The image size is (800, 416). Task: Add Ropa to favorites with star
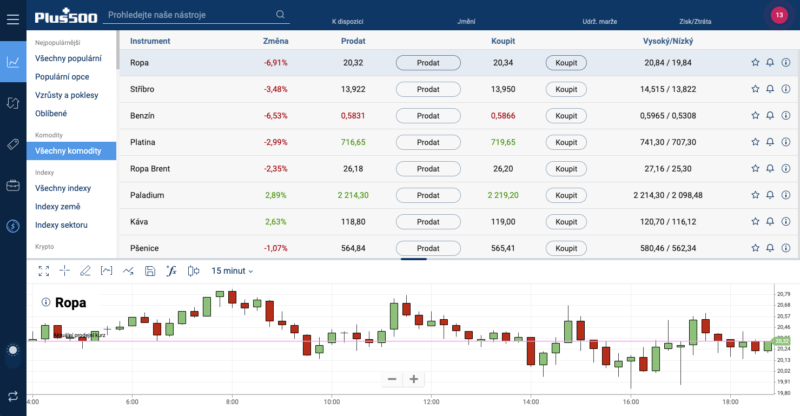(x=755, y=62)
